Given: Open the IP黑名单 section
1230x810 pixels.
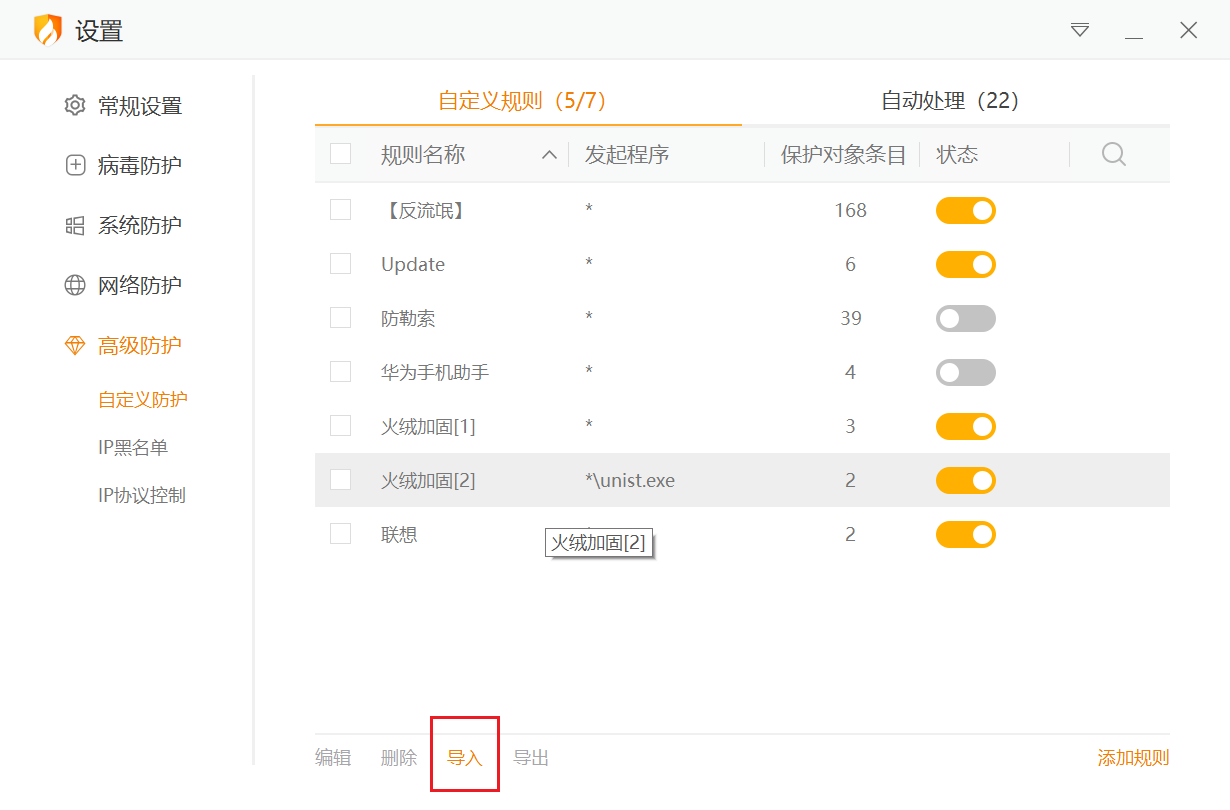Looking at the screenshot, I should point(133,448).
